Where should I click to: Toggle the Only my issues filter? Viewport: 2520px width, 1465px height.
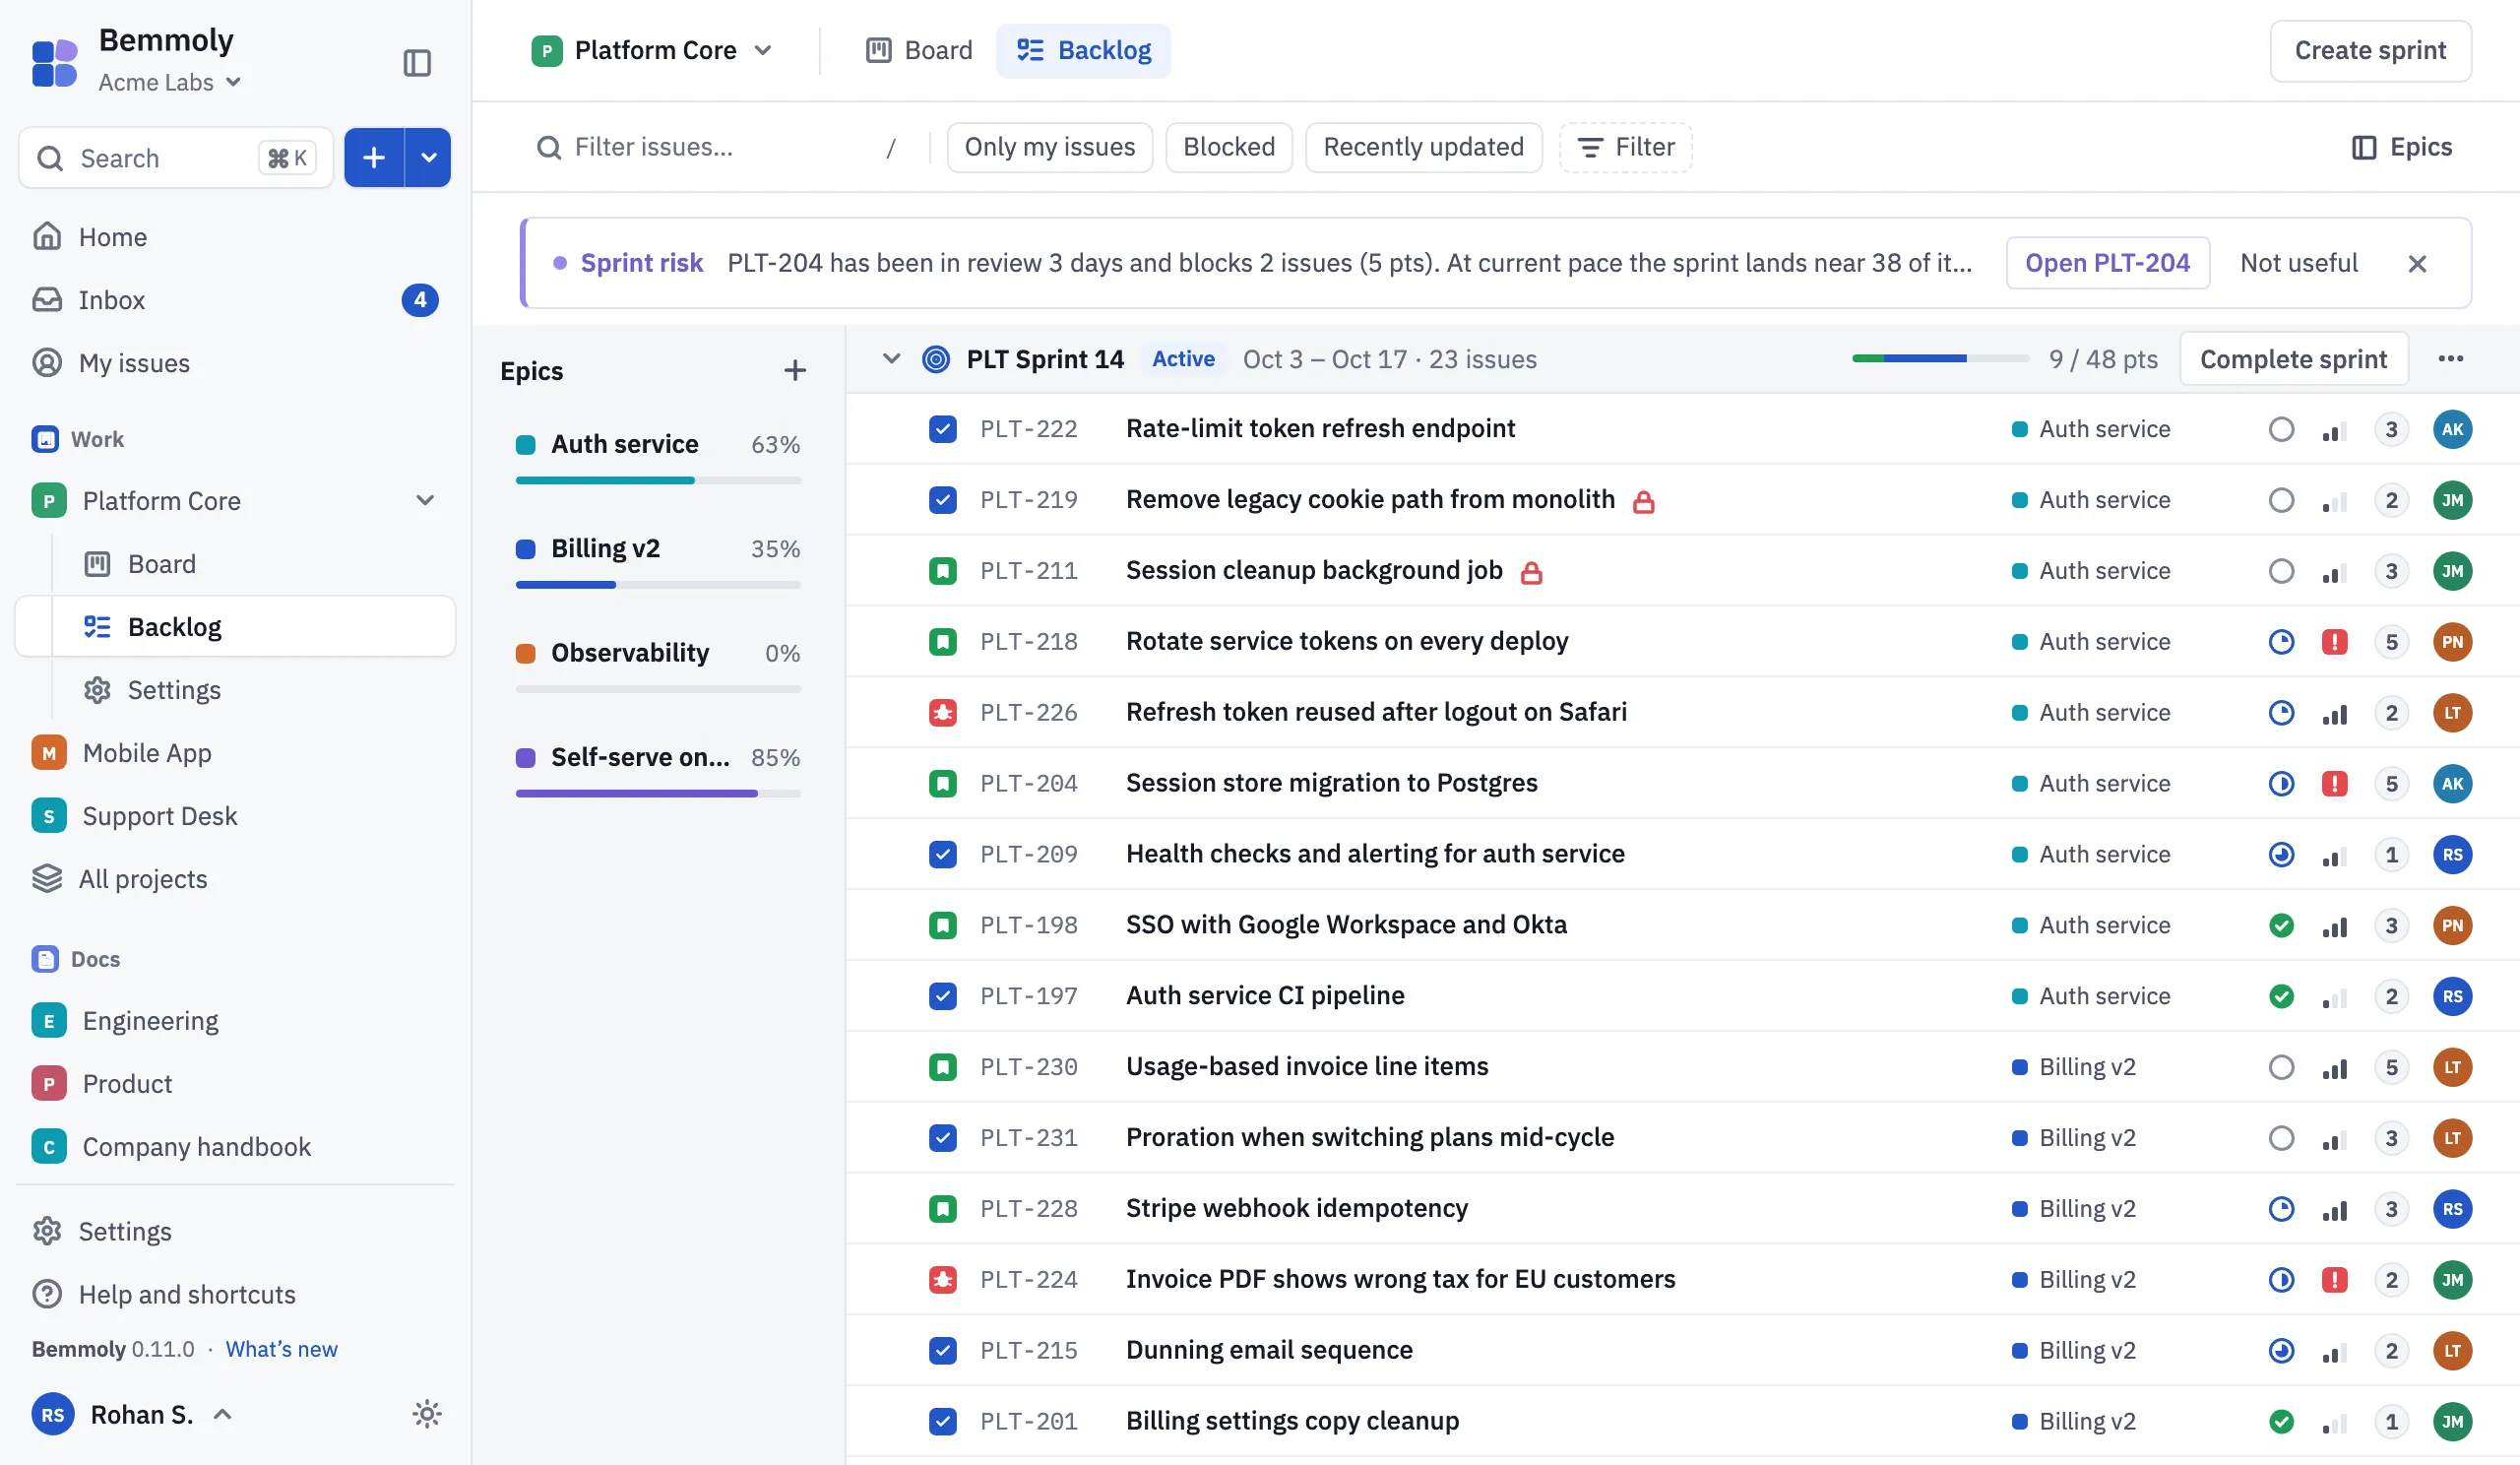tap(1049, 147)
